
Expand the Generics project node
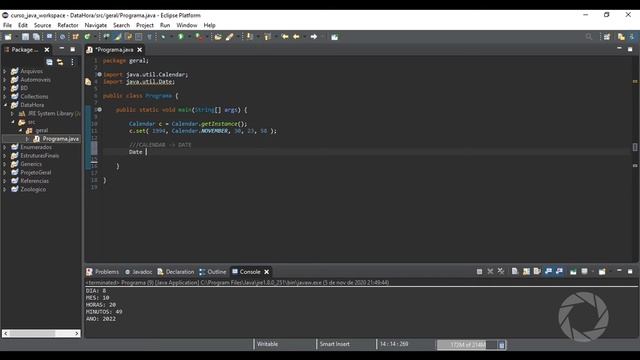click(5, 164)
